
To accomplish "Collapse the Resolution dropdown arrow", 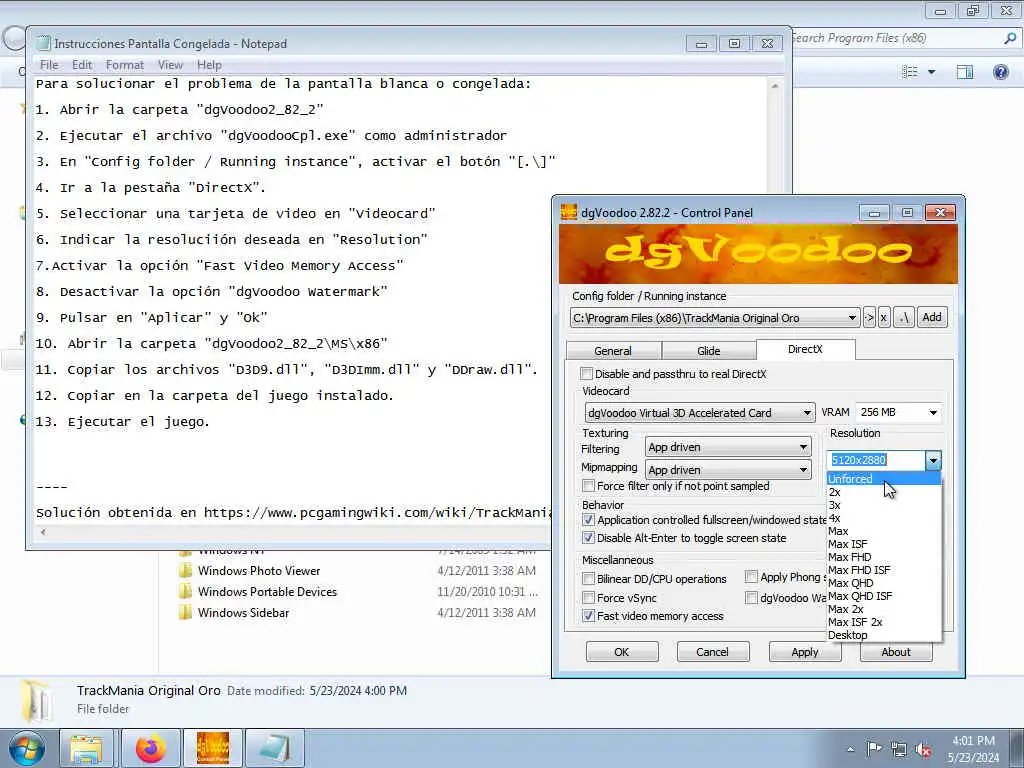I will (933, 460).
